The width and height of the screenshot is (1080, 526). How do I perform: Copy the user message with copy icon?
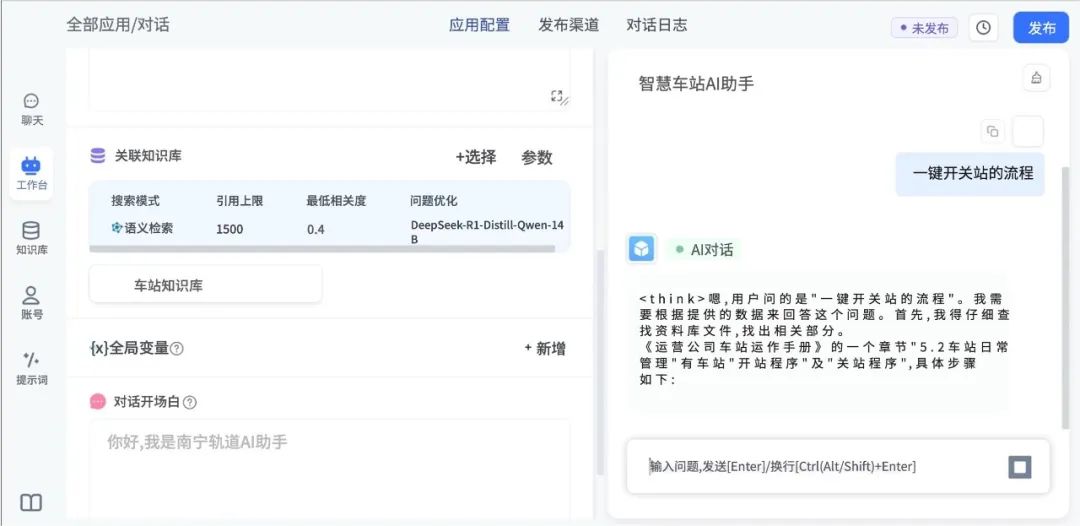[992, 131]
